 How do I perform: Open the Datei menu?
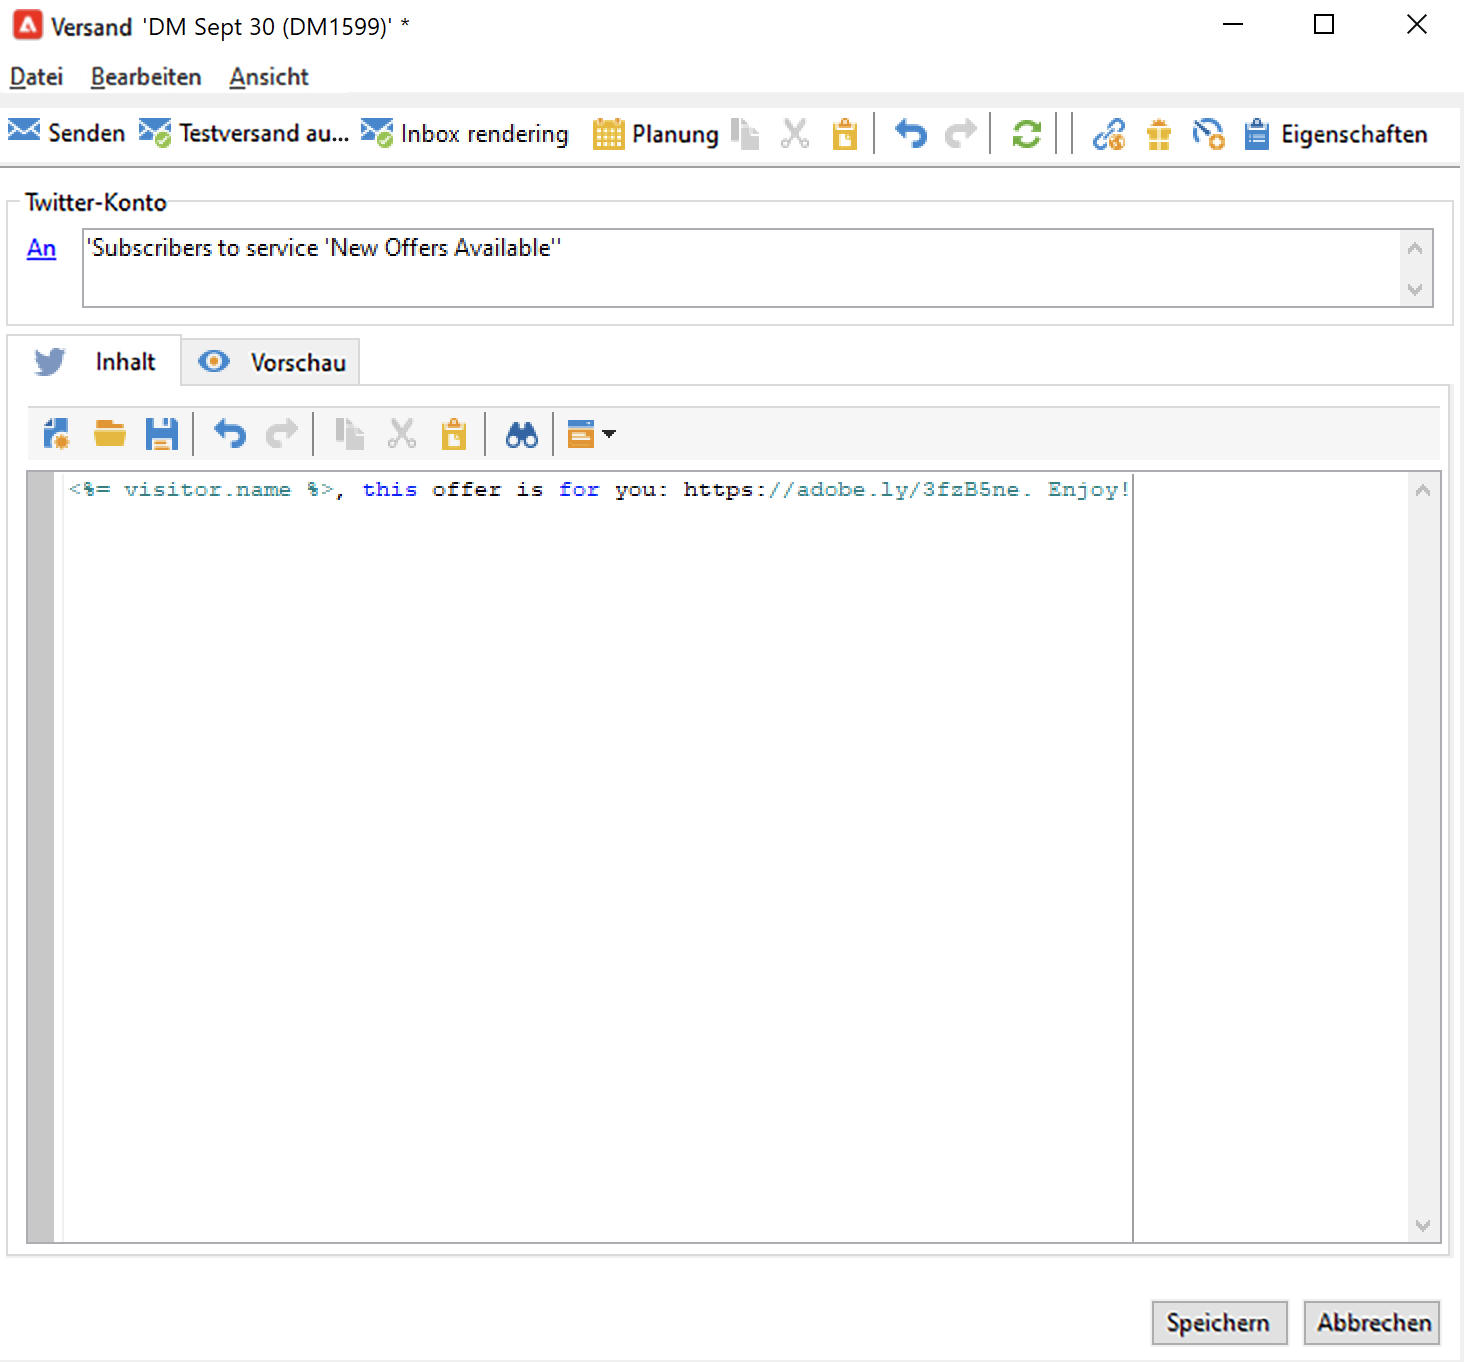coord(36,77)
